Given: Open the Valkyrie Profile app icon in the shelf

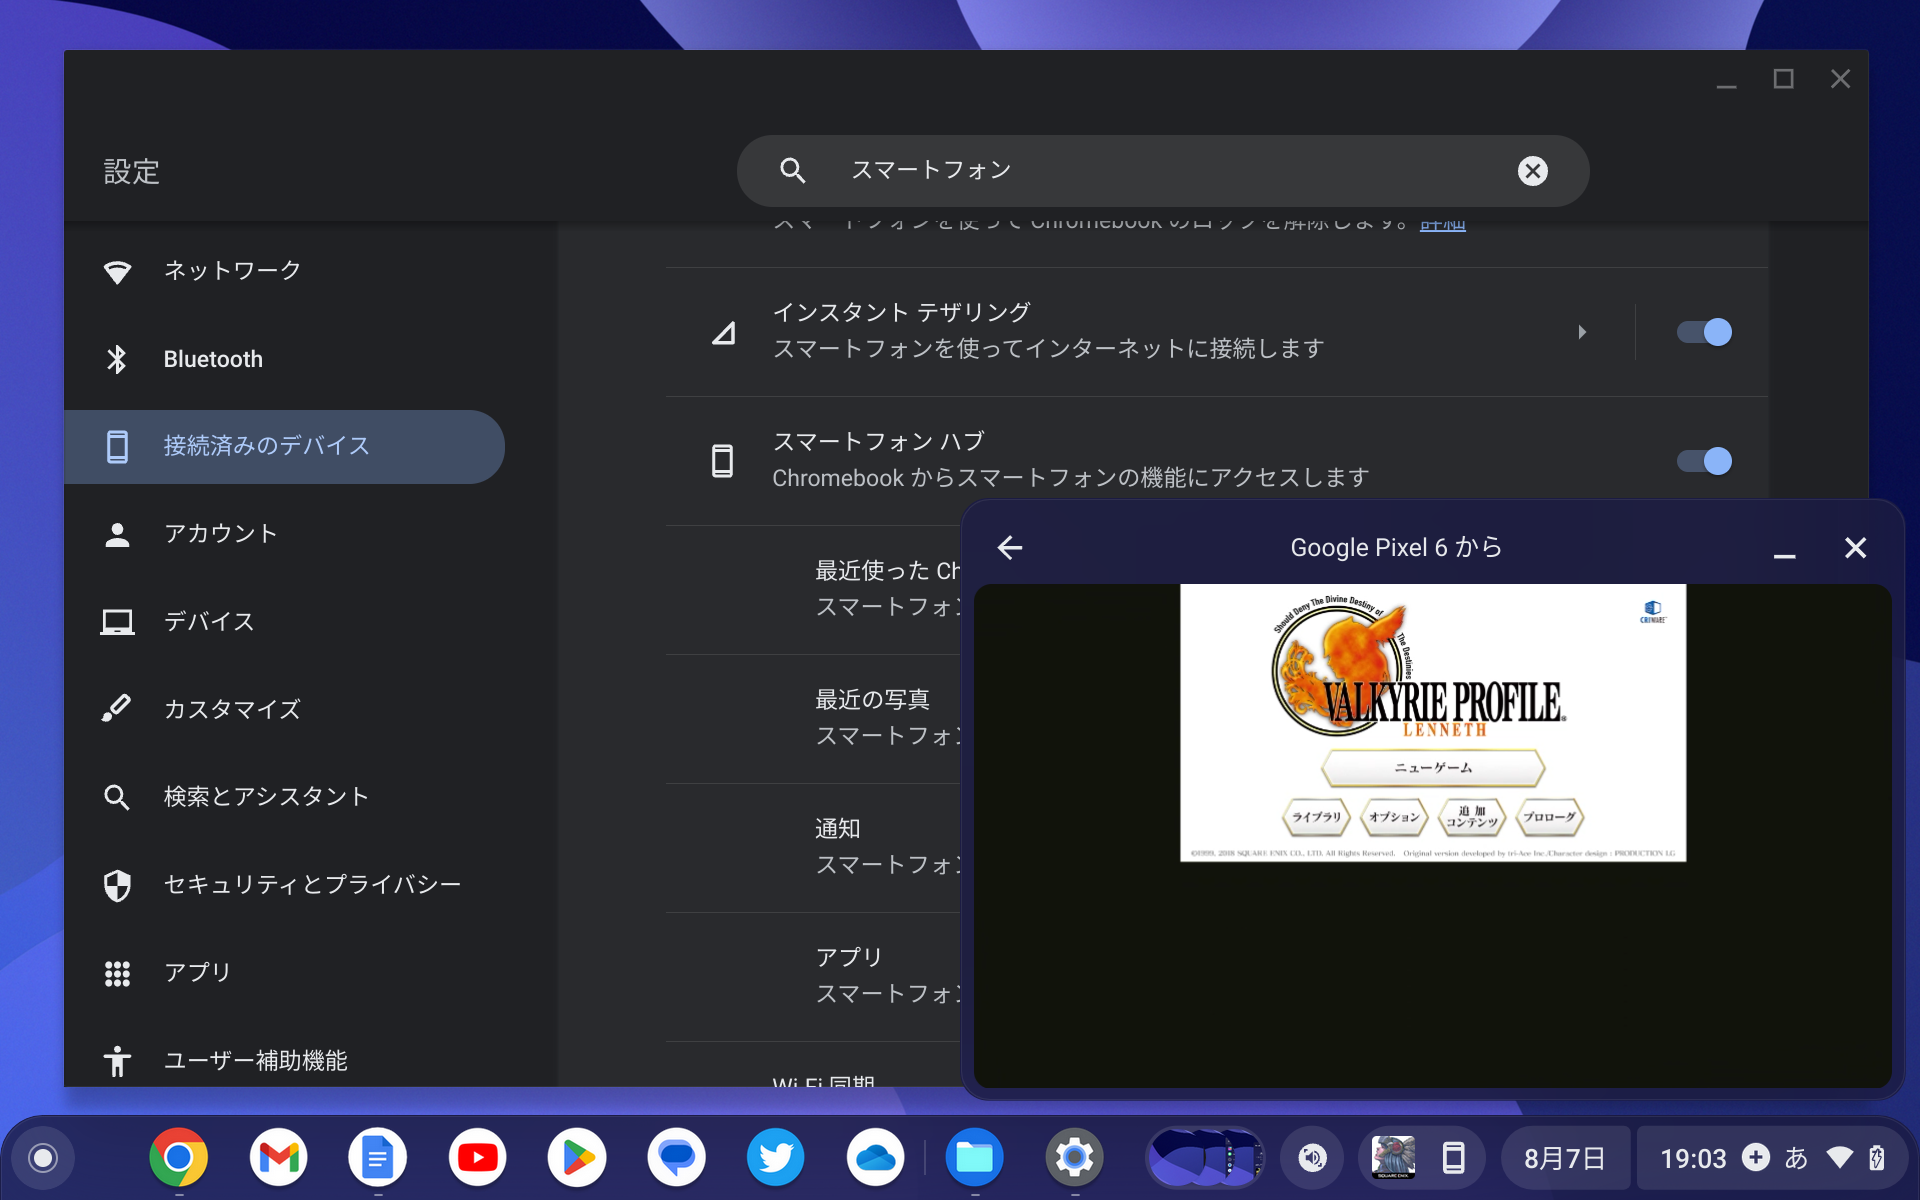Looking at the screenshot, I should pos(1393,1157).
